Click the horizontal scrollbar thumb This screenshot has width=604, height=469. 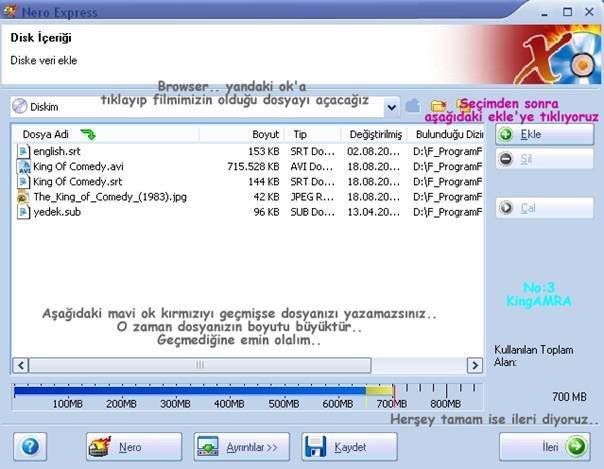(x=200, y=365)
